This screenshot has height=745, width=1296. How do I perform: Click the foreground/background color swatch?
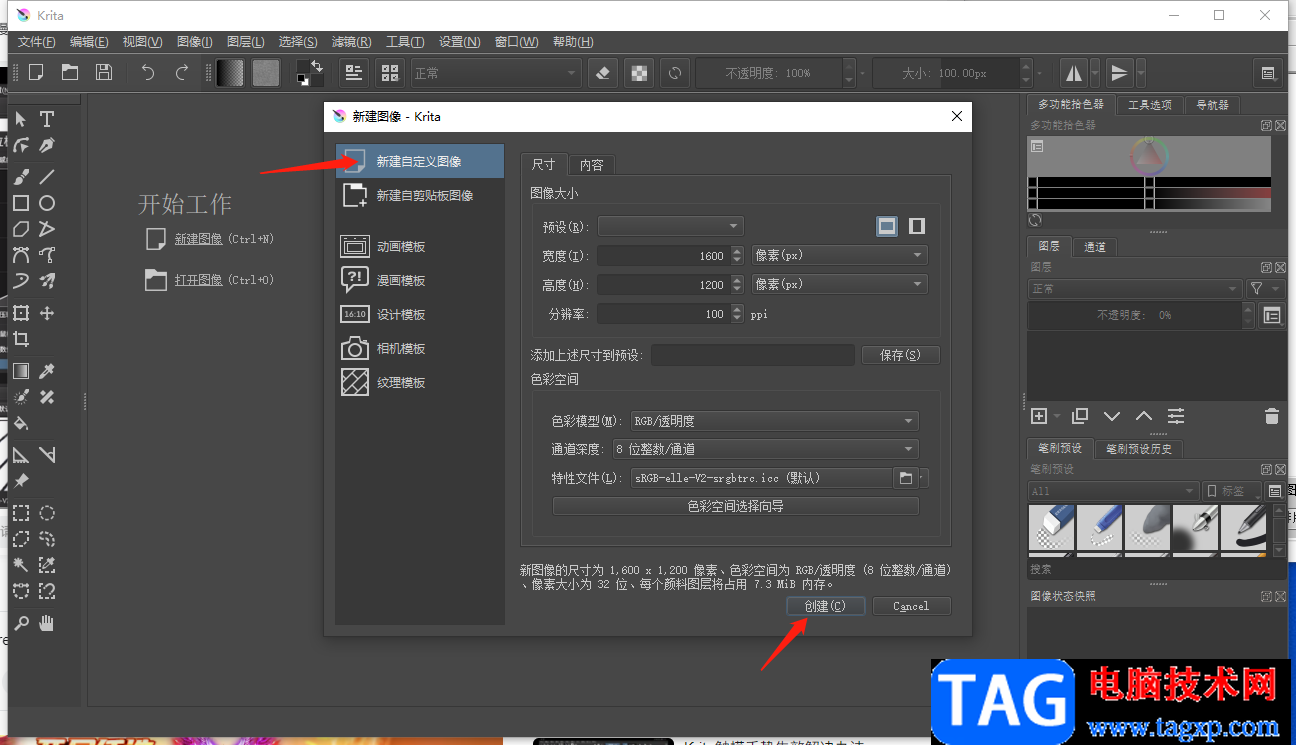point(310,72)
